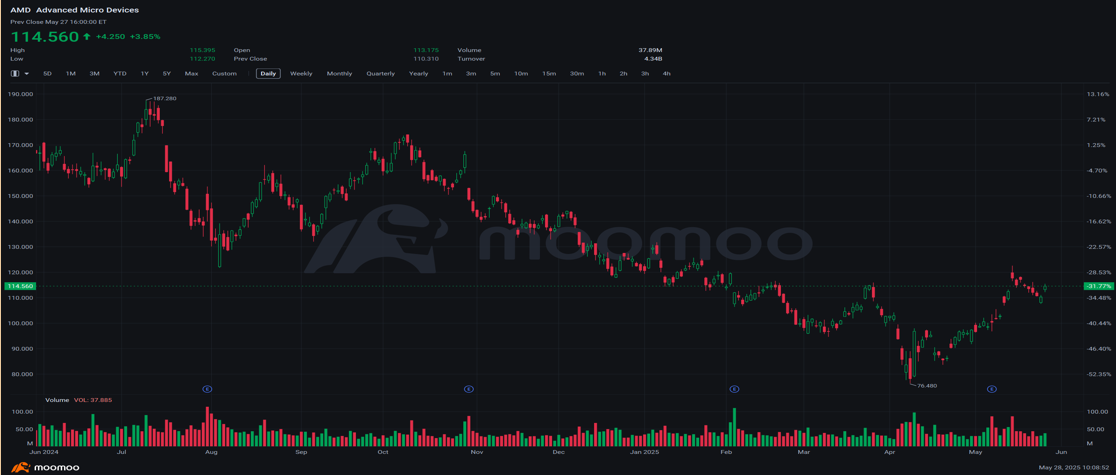Image resolution: width=1116 pixels, height=475 pixels.
Task: Click the +4.250 price change value
Action: tap(110, 36)
